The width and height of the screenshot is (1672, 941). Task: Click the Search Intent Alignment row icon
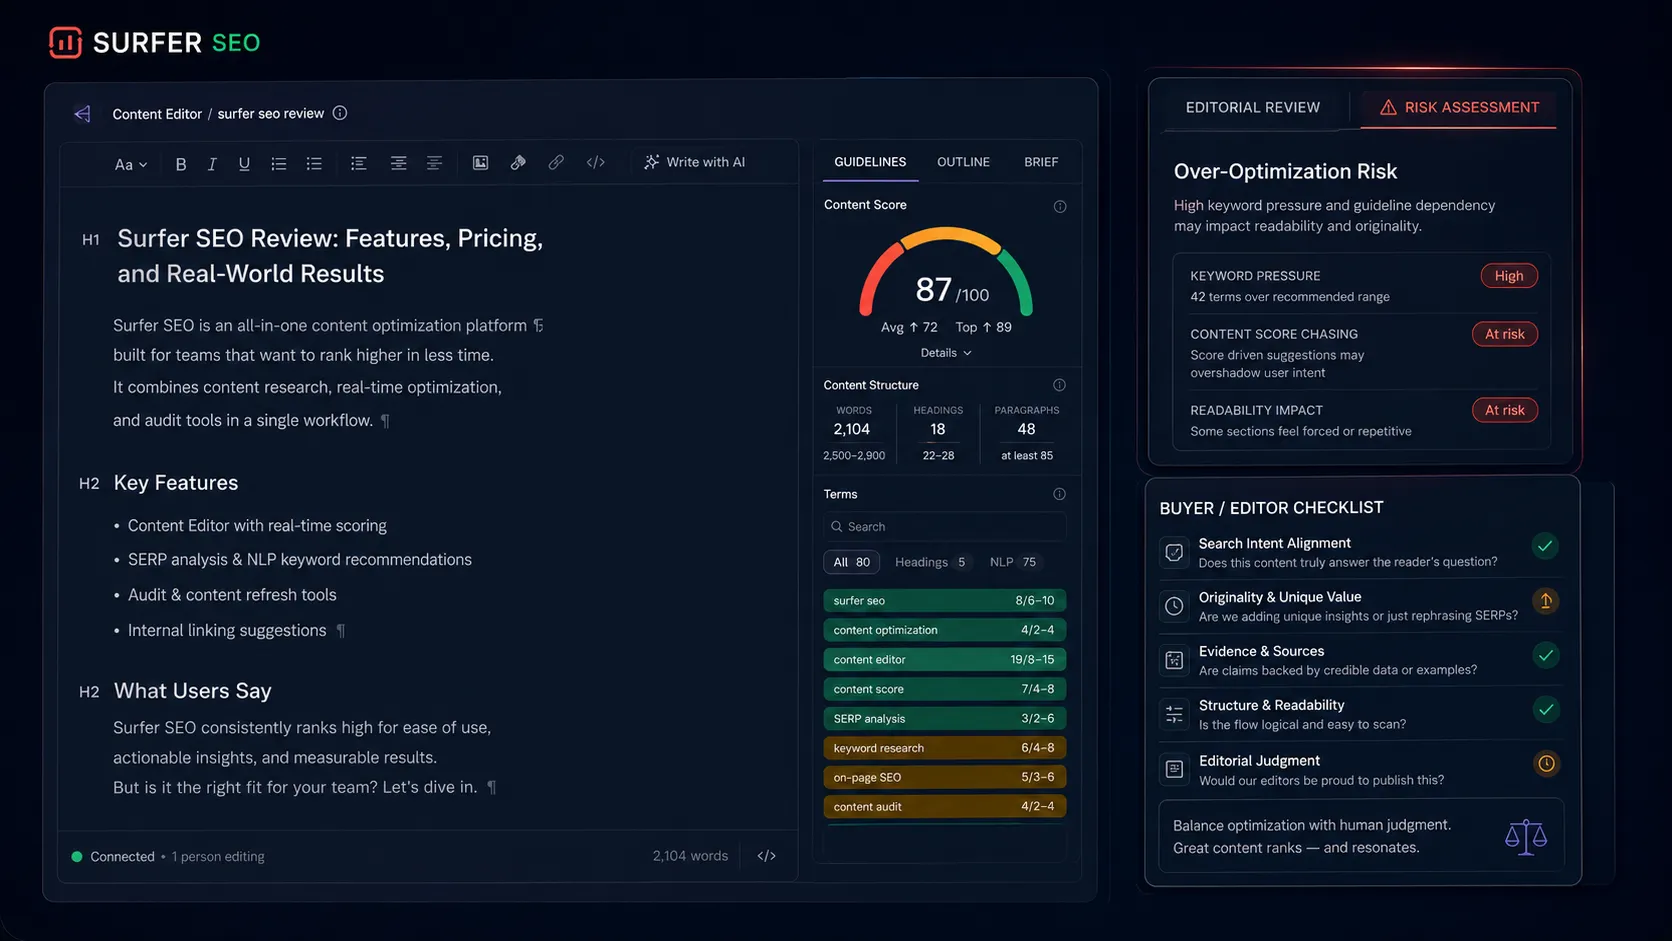pyautogui.click(x=1174, y=552)
